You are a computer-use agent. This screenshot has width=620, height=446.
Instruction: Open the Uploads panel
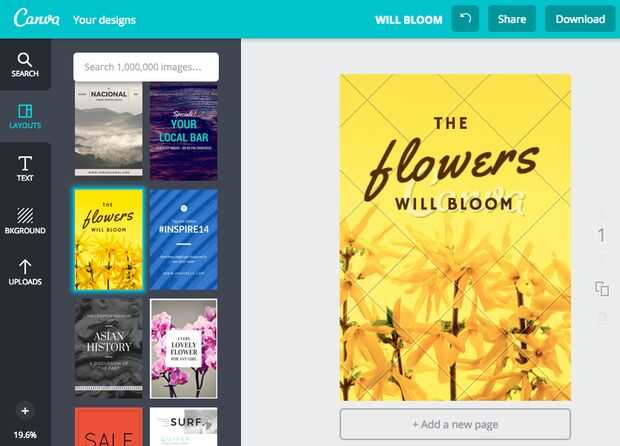(x=25, y=272)
